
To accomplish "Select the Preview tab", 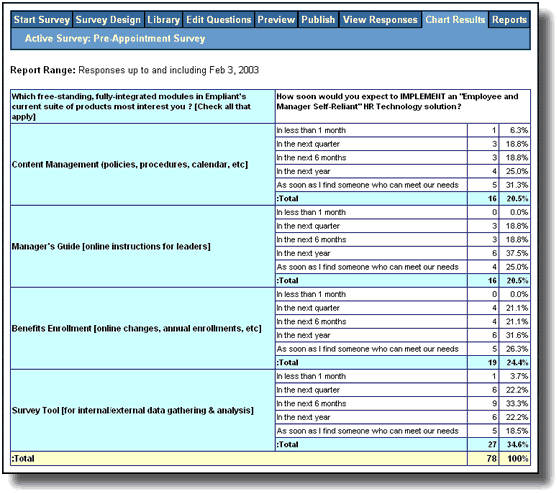I will coord(276,20).
